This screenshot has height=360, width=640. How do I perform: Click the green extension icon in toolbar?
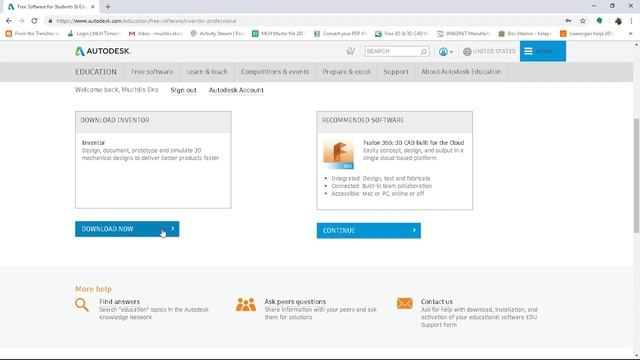tap(600, 21)
